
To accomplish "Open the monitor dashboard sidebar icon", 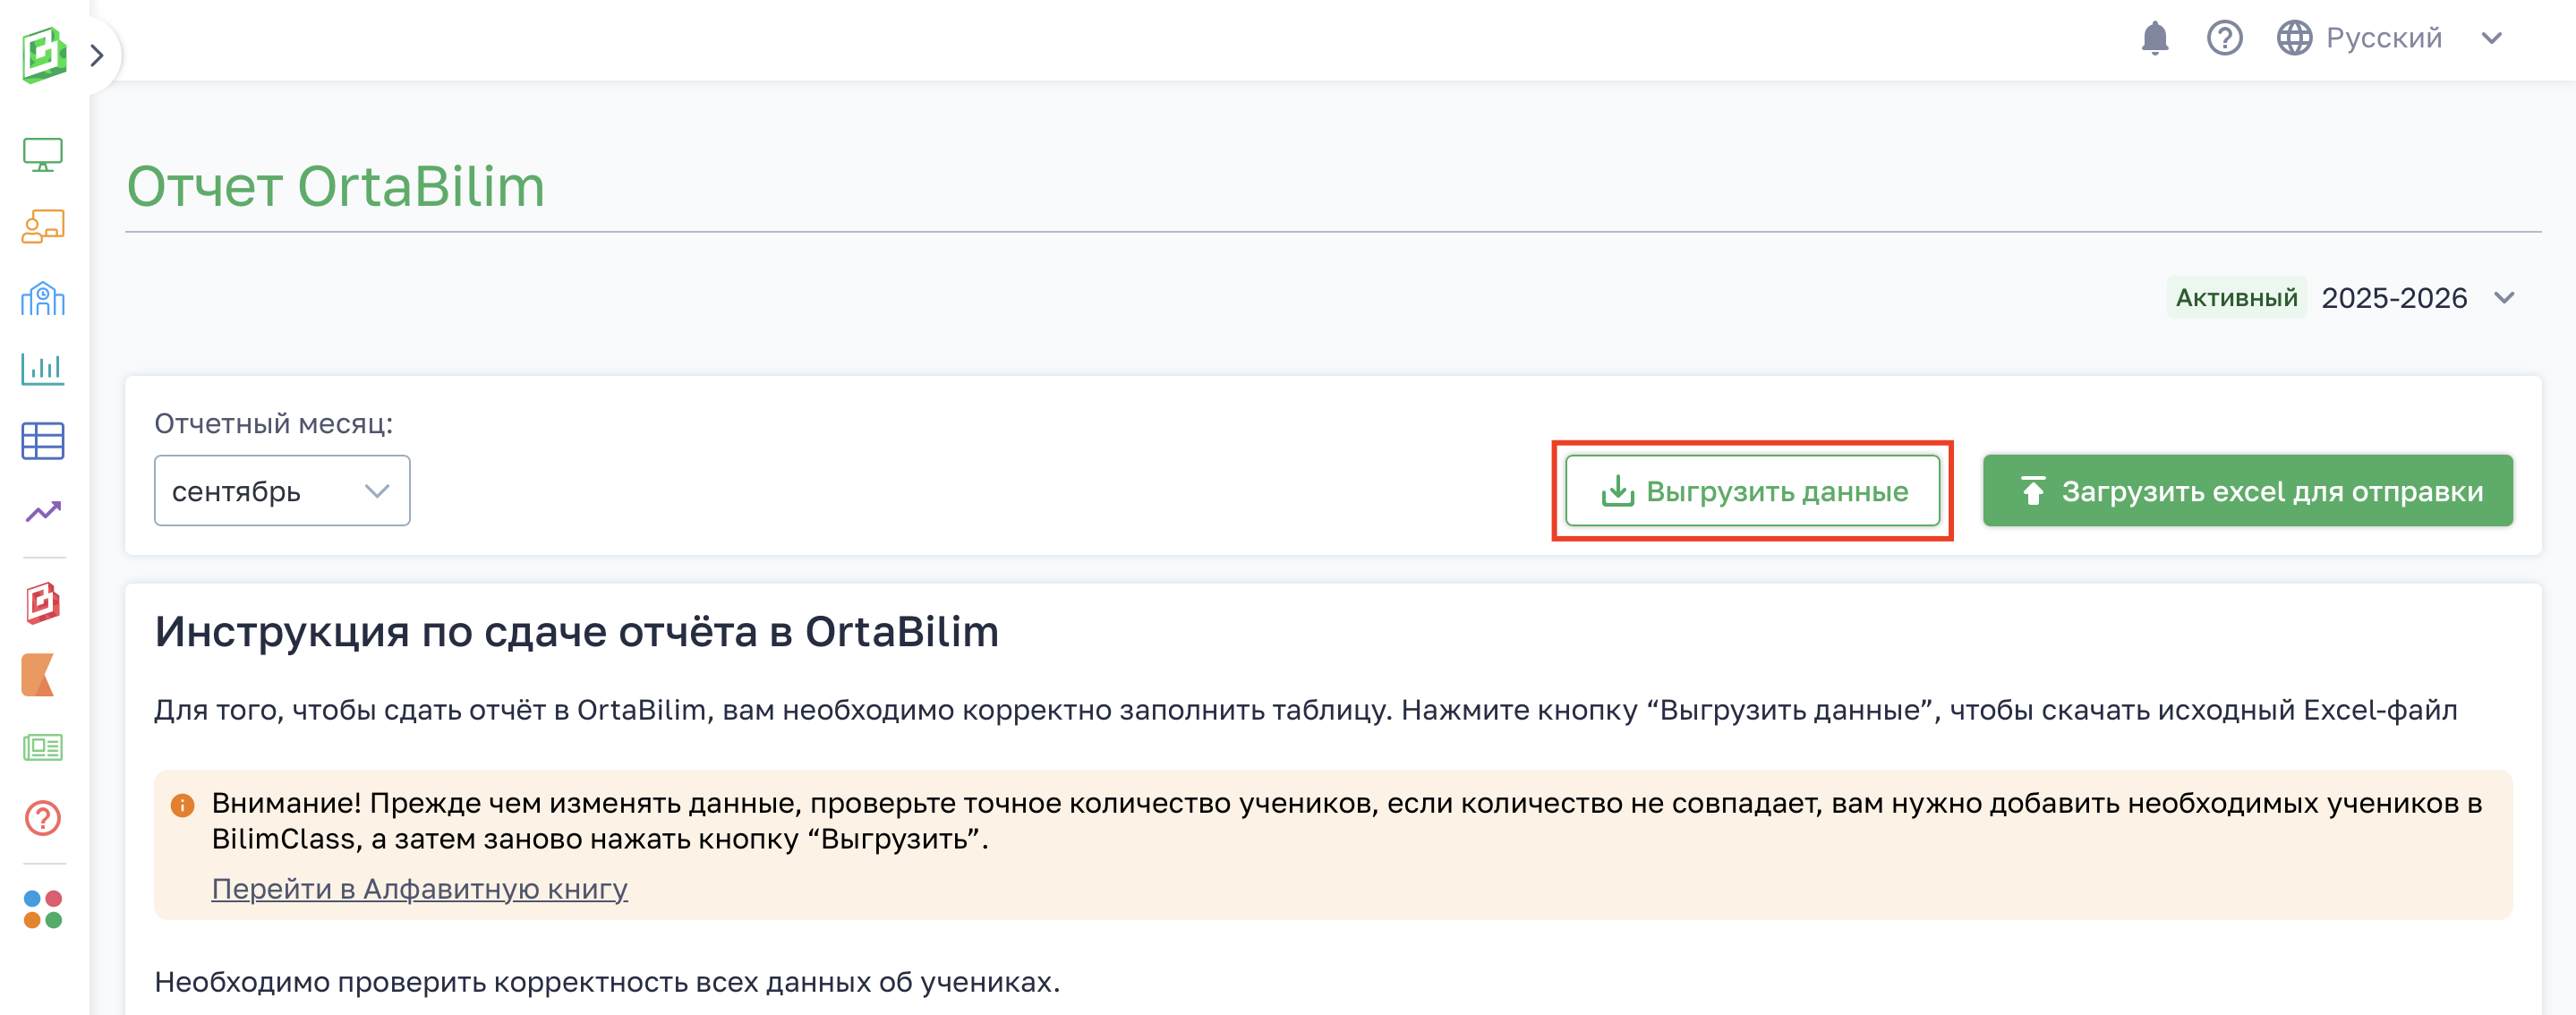I will click(x=43, y=155).
